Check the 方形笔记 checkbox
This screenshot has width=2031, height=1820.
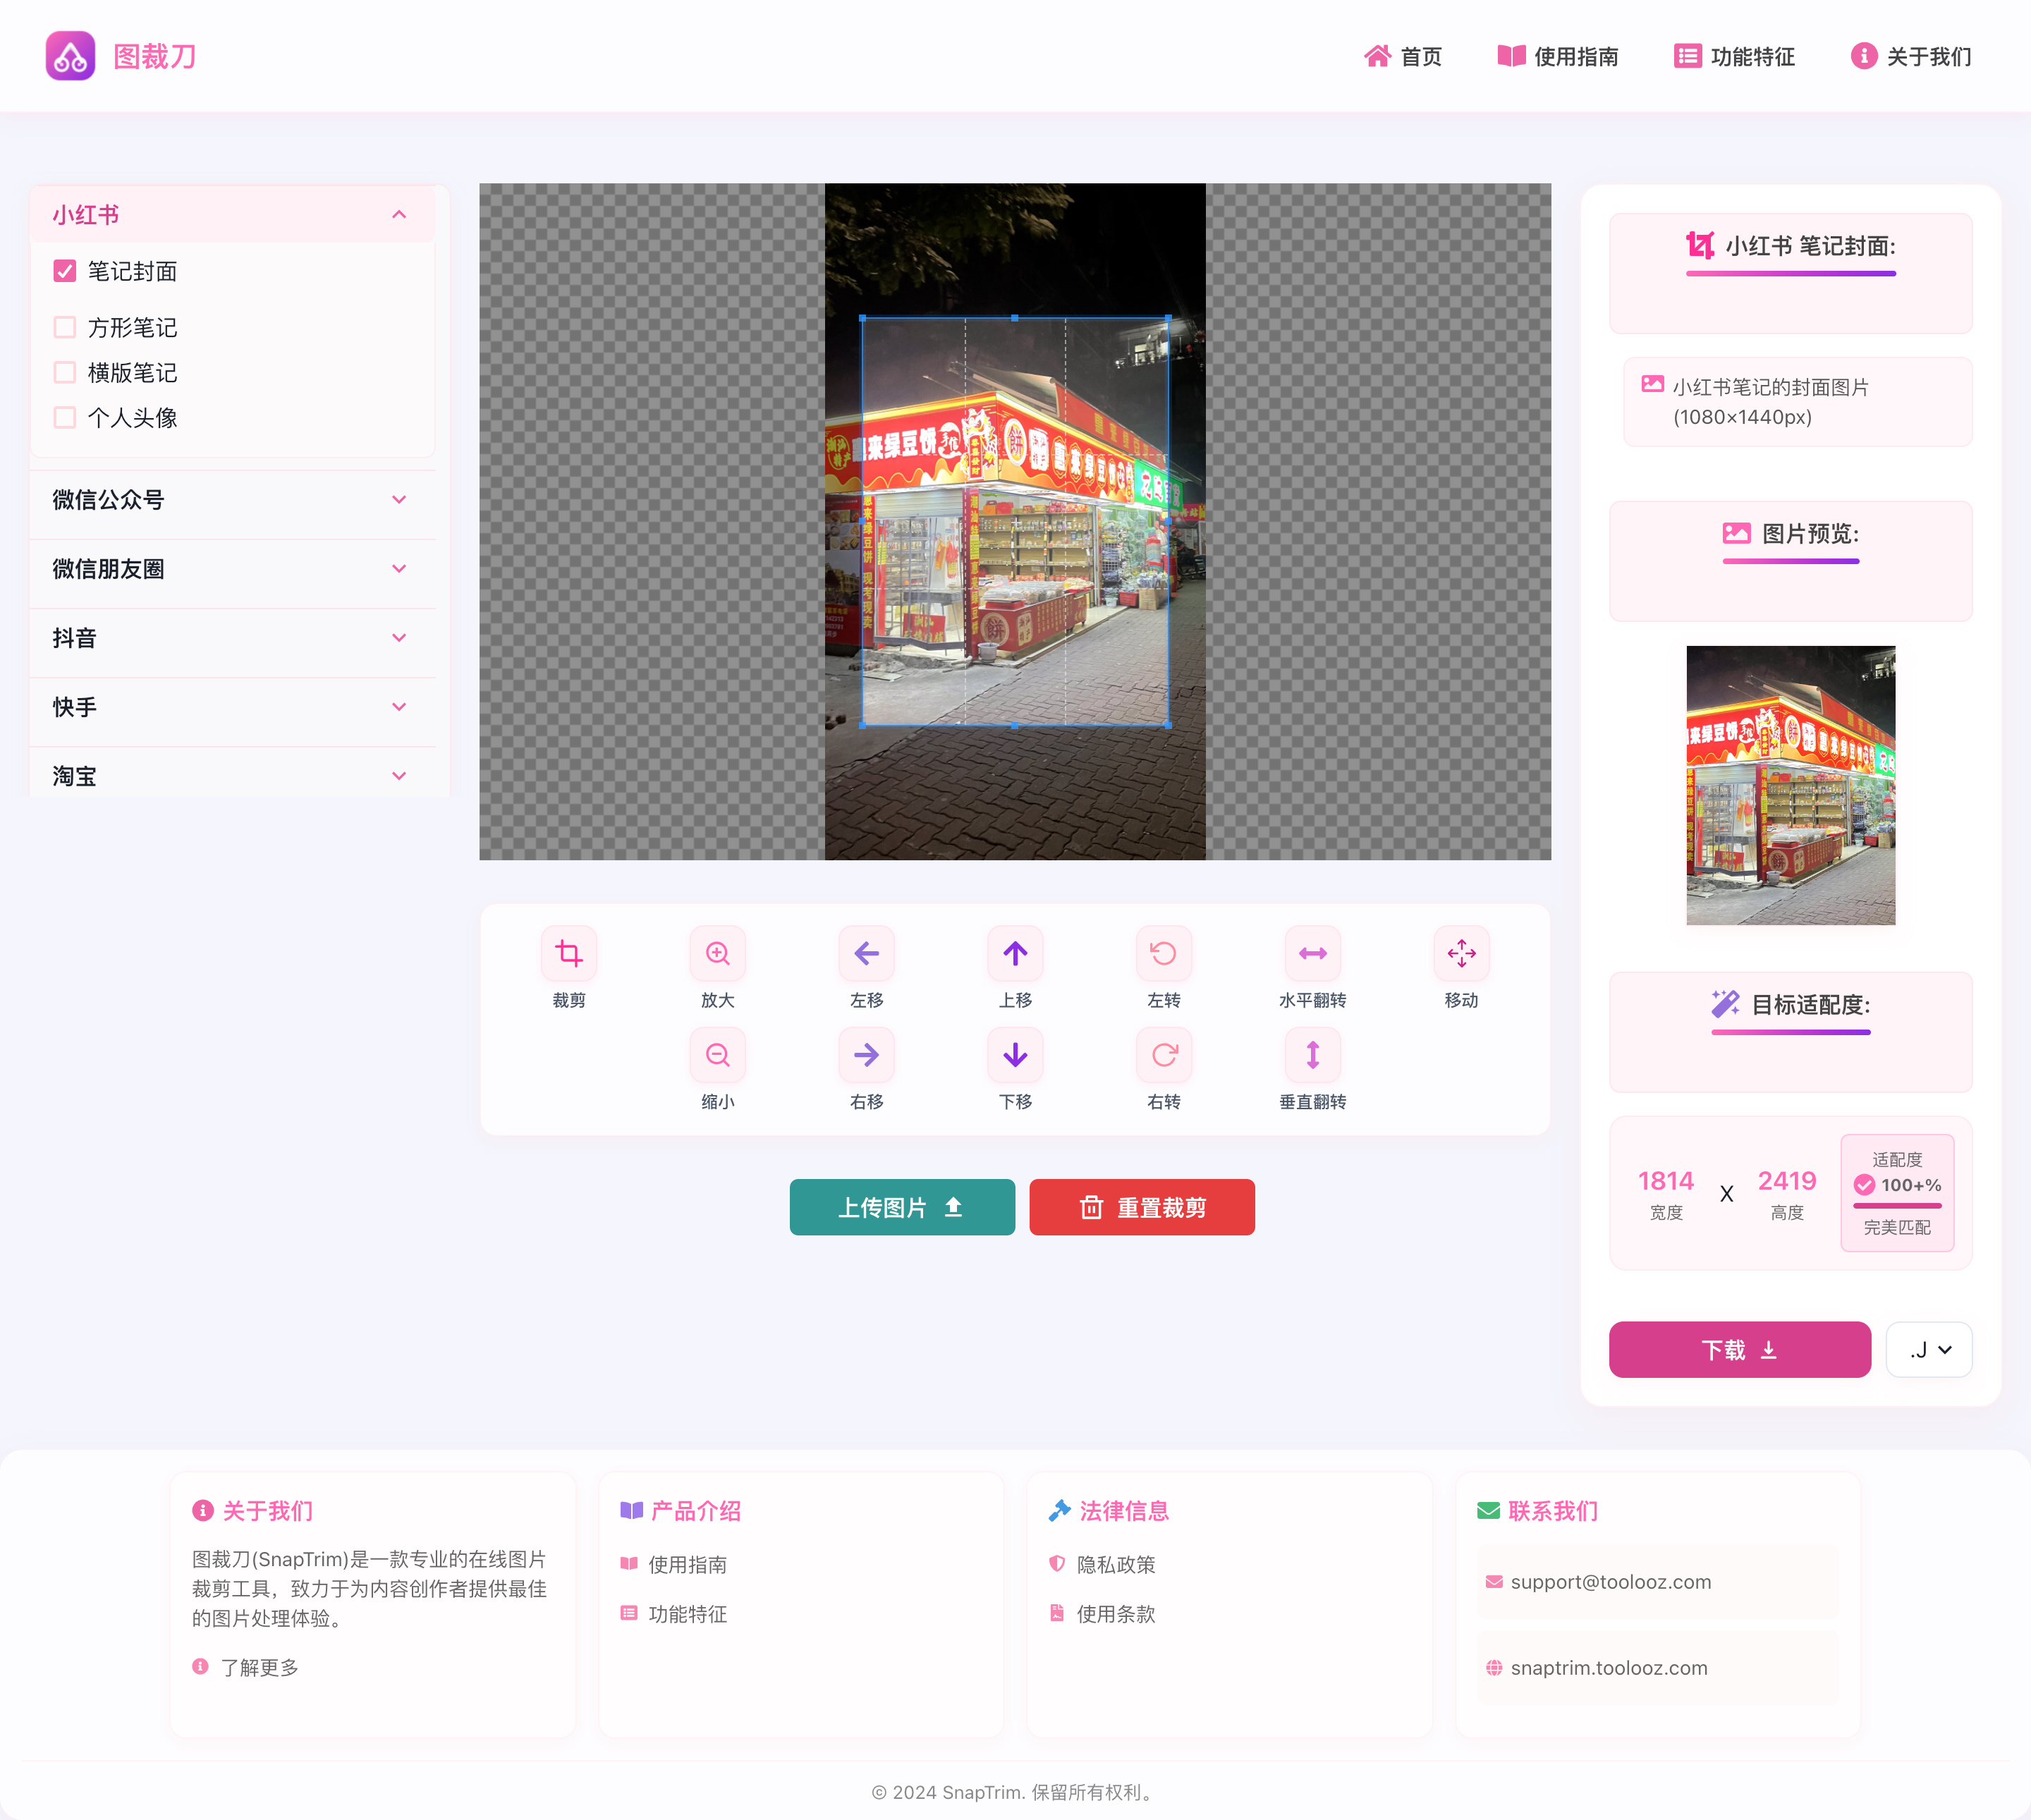[x=65, y=327]
